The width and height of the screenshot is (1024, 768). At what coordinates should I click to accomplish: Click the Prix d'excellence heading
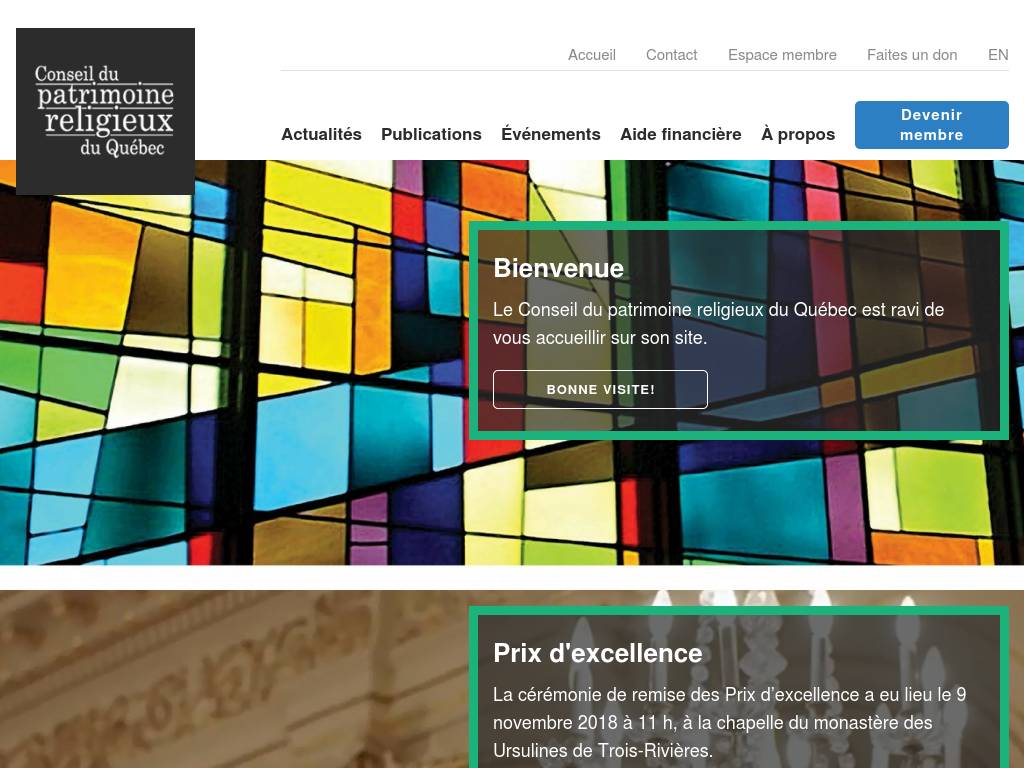[598, 653]
